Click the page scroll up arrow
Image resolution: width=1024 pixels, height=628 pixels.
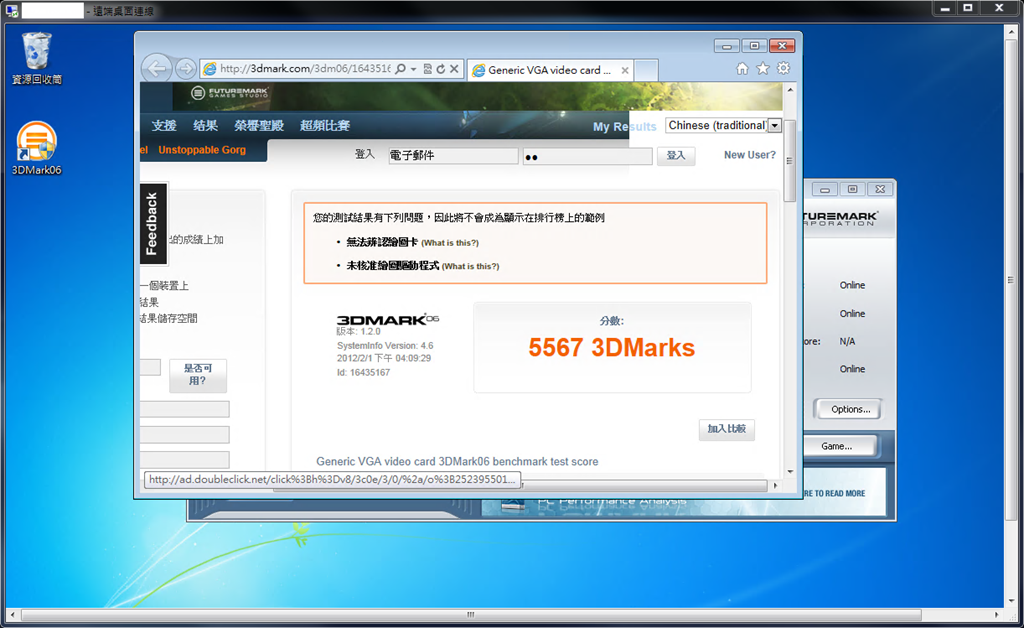[x=790, y=89]
